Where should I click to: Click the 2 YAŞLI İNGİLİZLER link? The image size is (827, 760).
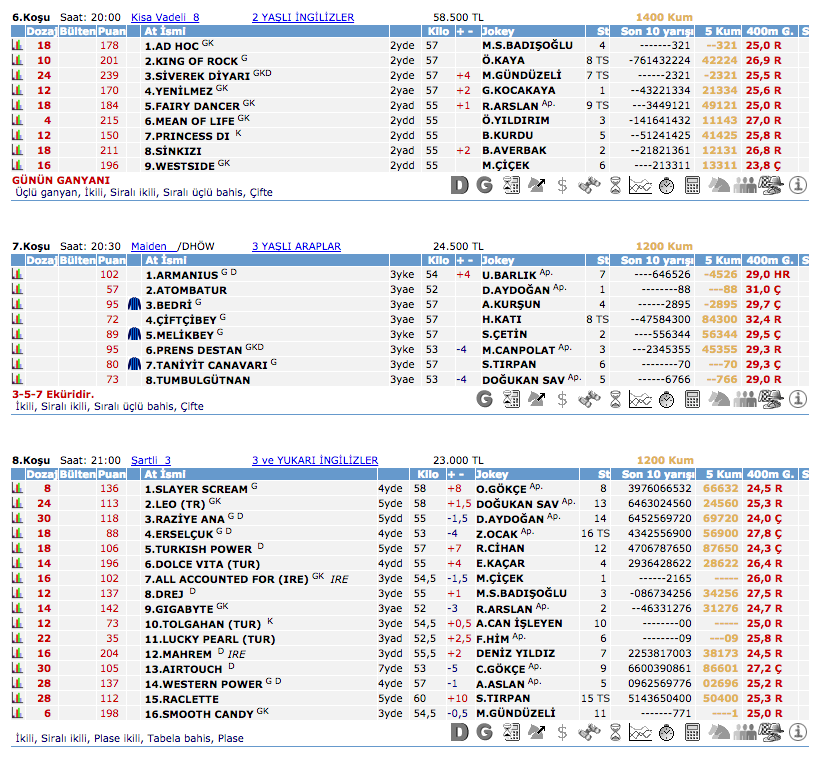coord(302,17)
